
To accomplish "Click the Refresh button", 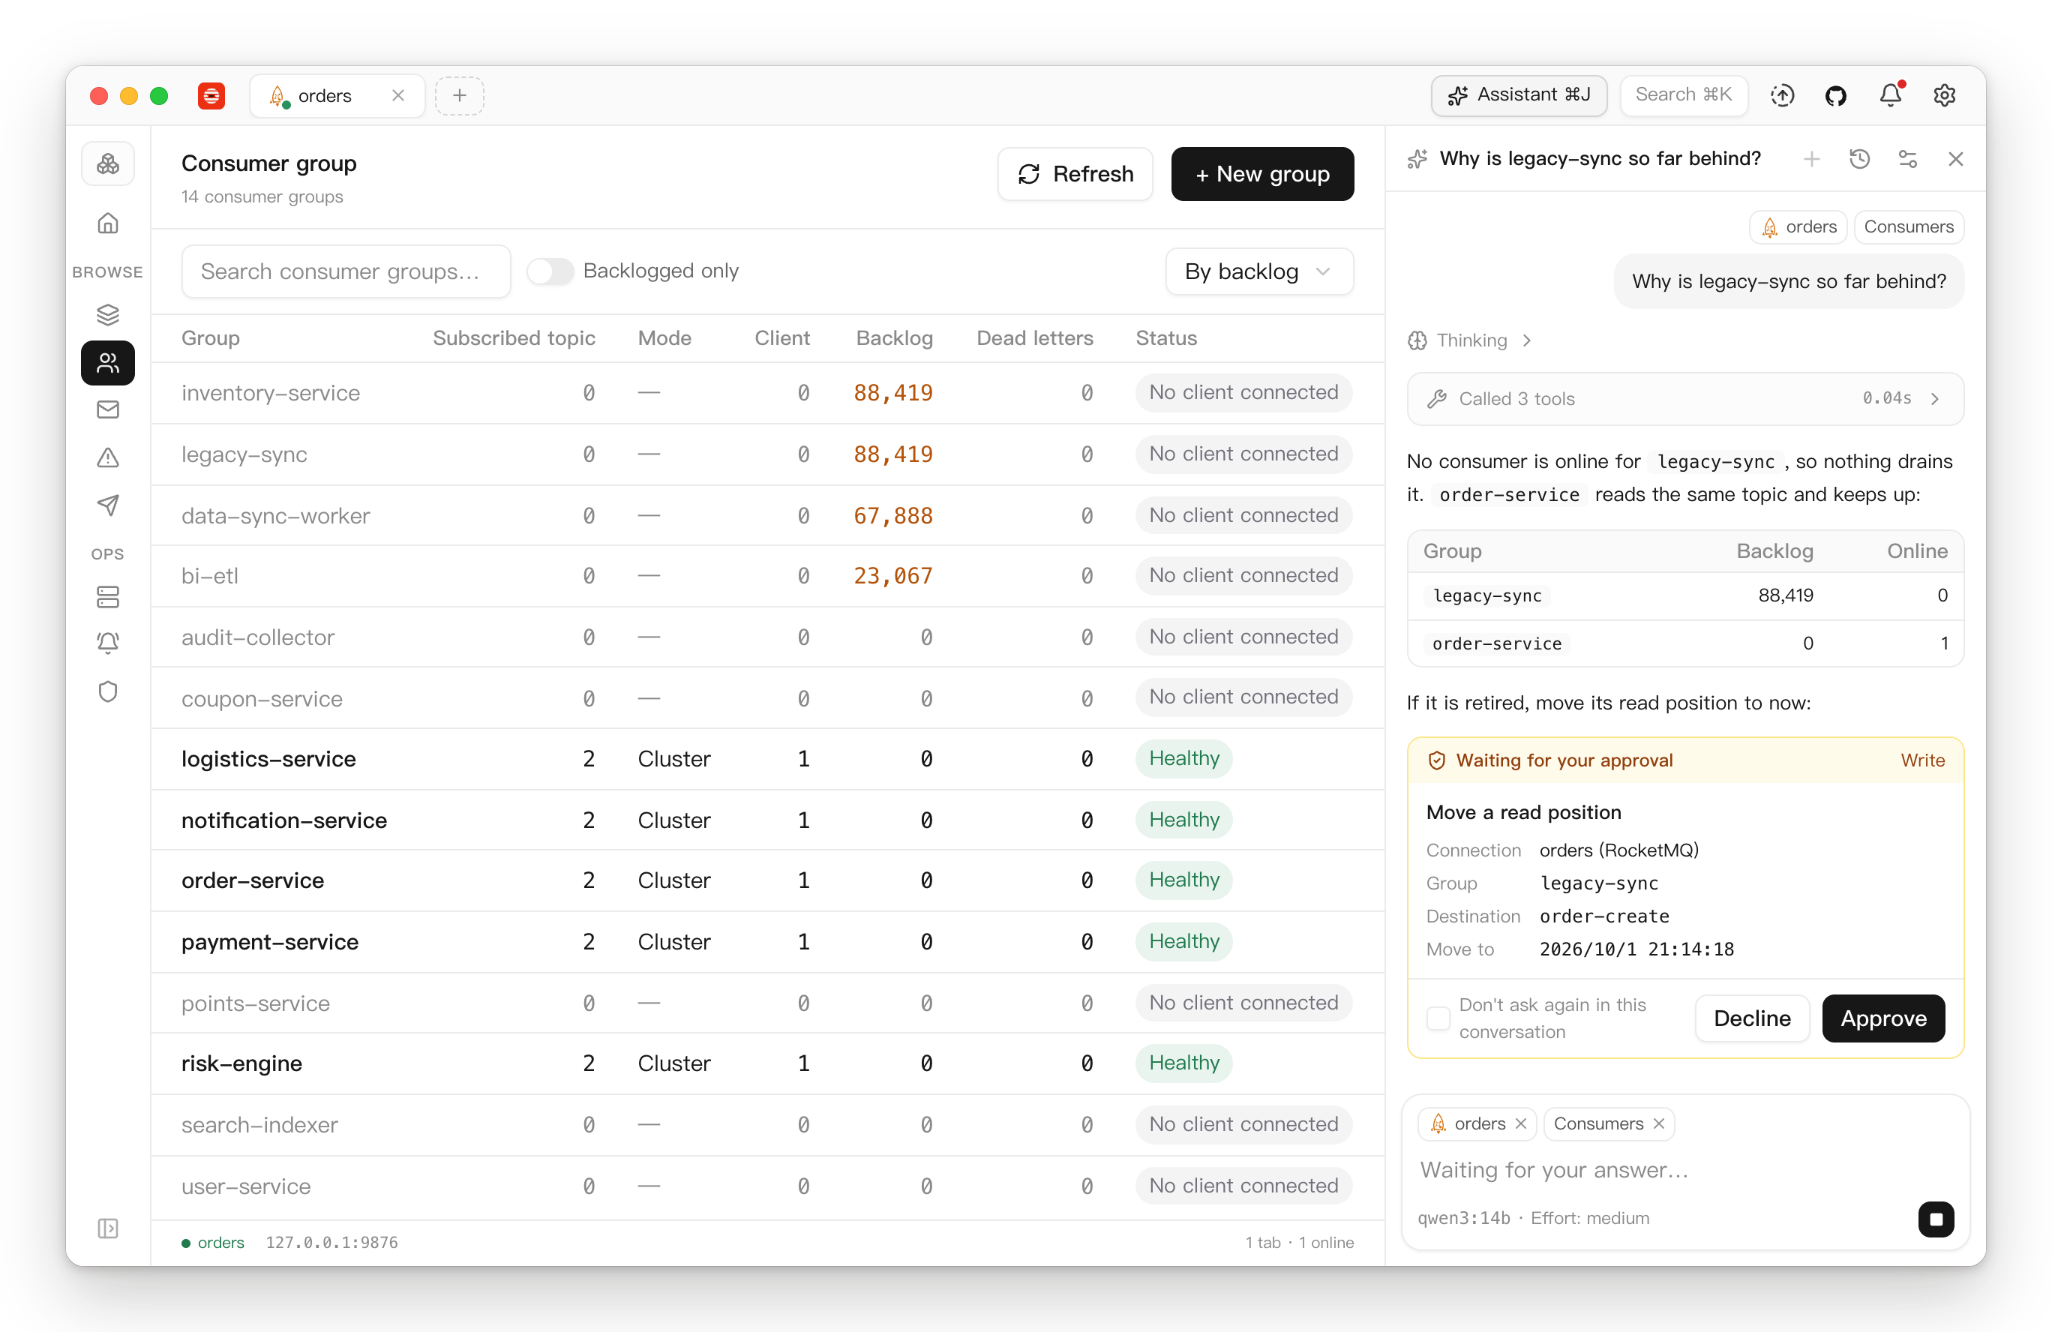I will [1075, 174].
